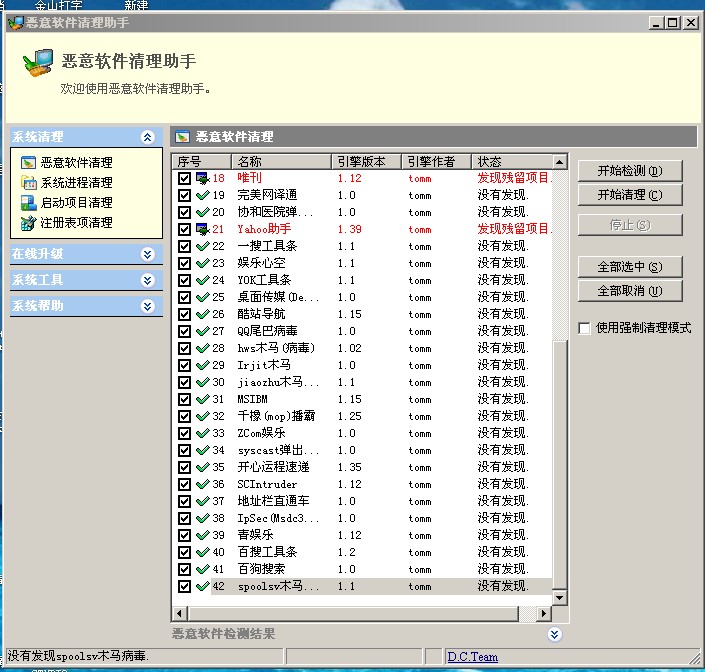Screen dimensions: 705x672
Task: Click the warning icon on row 21 Yahoo助手
Action: [x=203, y=229]
